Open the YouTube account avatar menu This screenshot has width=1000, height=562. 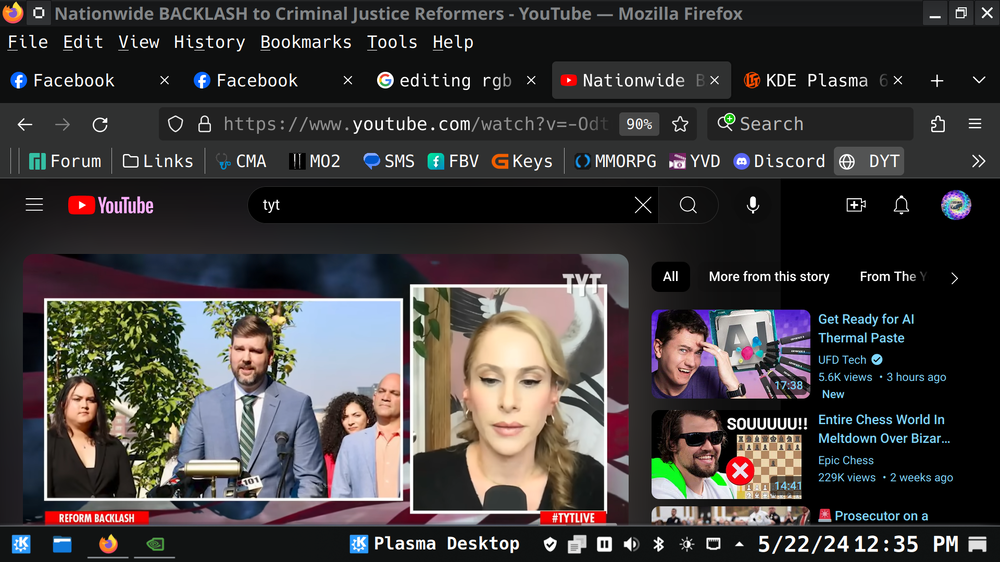tap(955, 205)
